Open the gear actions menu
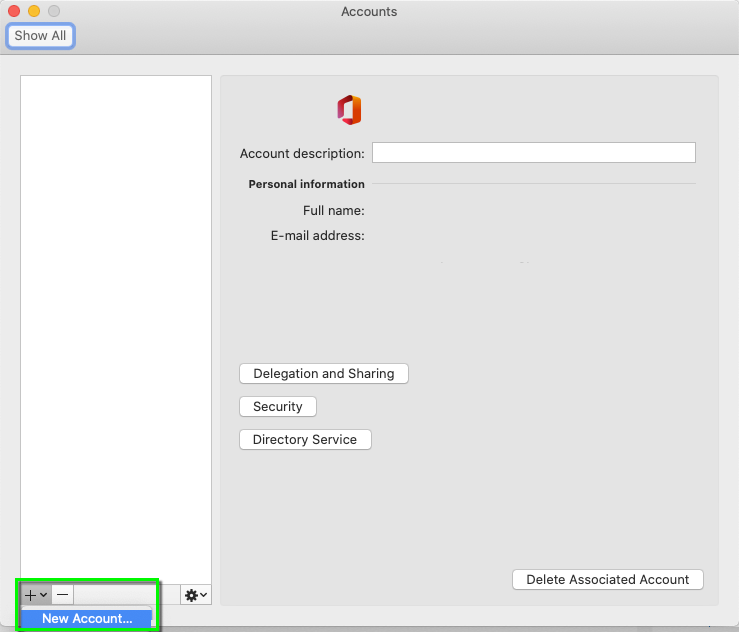This screenshot has height=632, width=739. 196,595
